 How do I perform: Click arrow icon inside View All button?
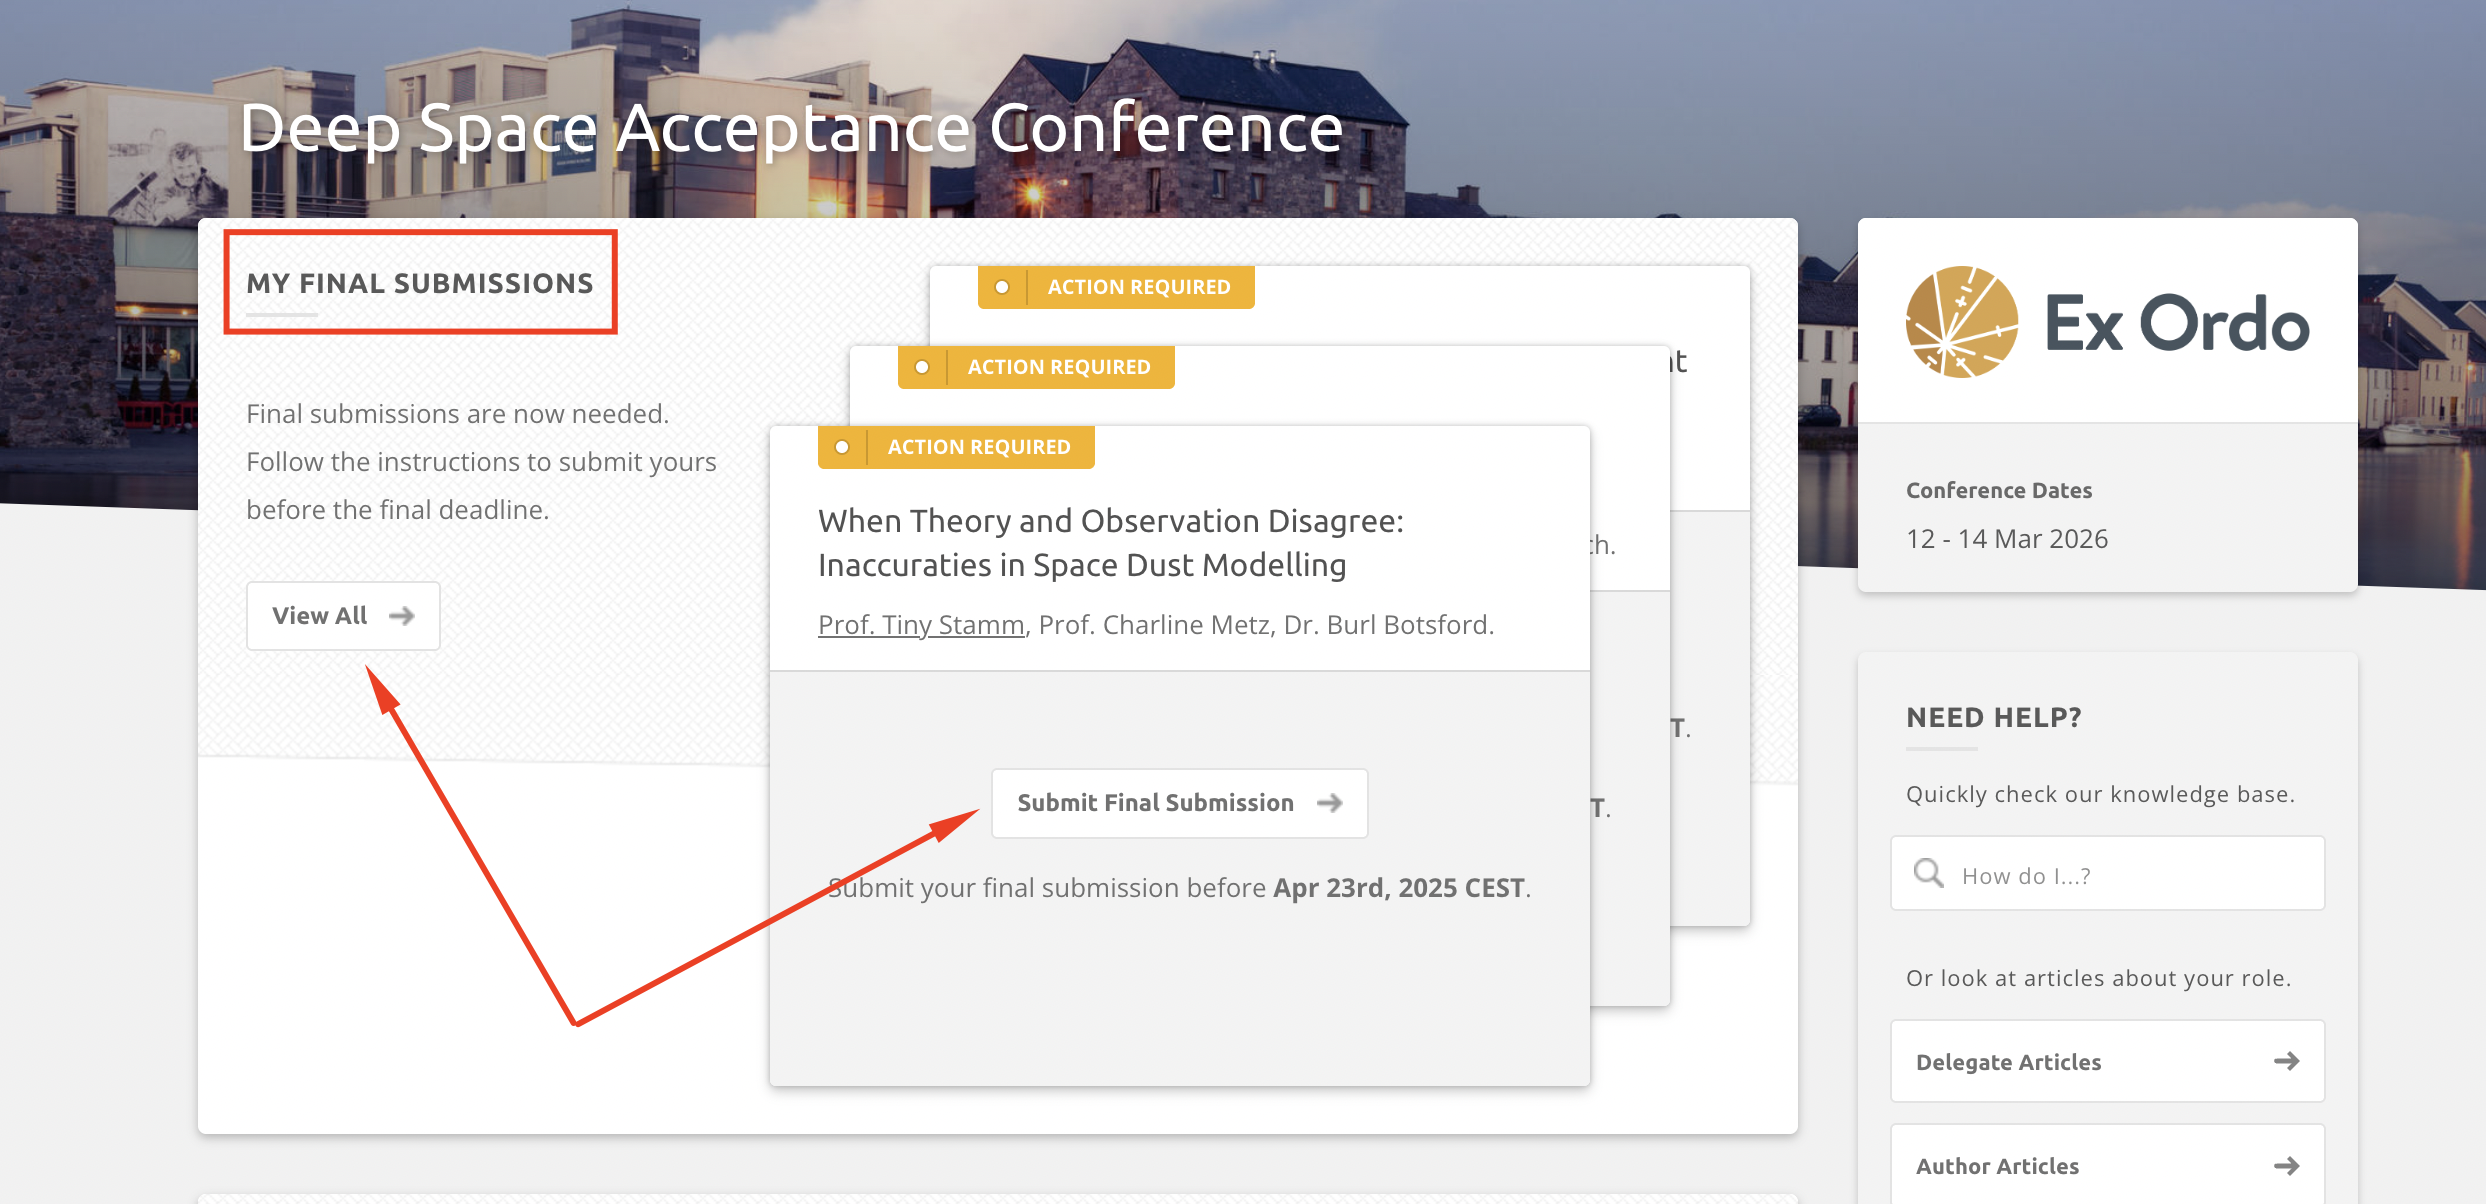(x=402, y=616)
